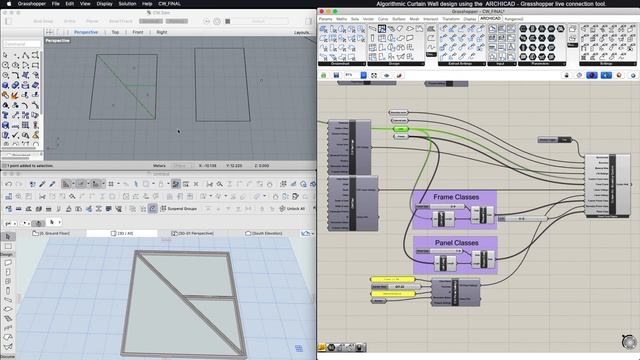Image resolution: width=640 pixels, height=360 pixels.
Task: Open the ARCHICAD tab in Grasshopper ribbon
Action: 490,19
